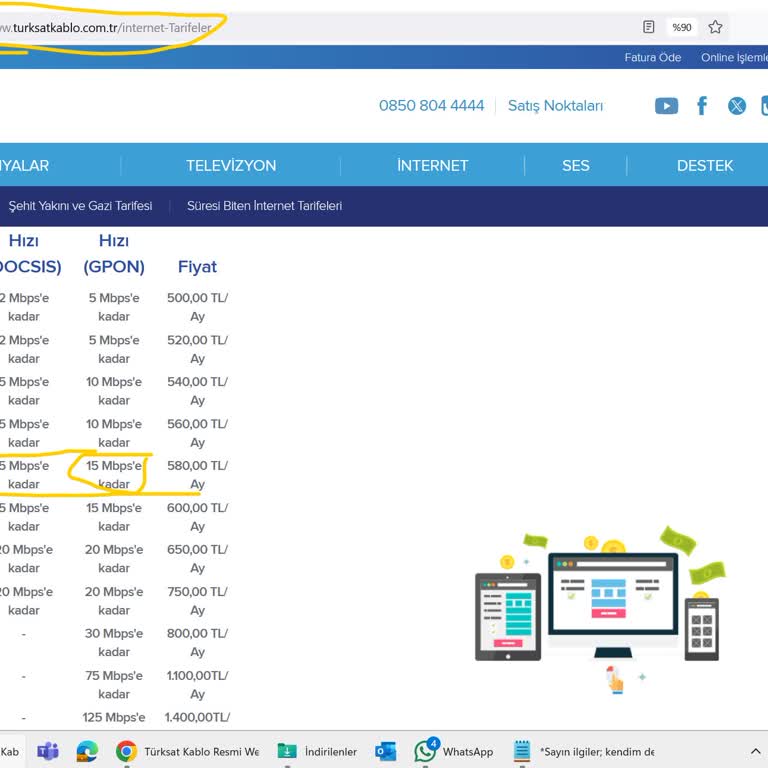Open the reader view icon in address bar
The height and width of the screenshot is (768, 768).
(x=648, y=27)
